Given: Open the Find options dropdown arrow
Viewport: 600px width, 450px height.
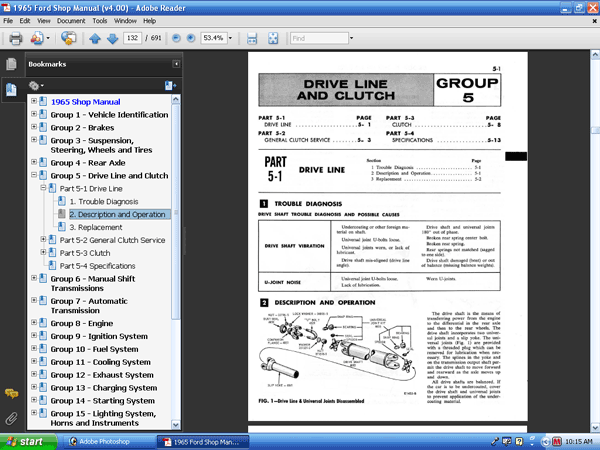Looking at the screenshot, I should tap(351, 38).
